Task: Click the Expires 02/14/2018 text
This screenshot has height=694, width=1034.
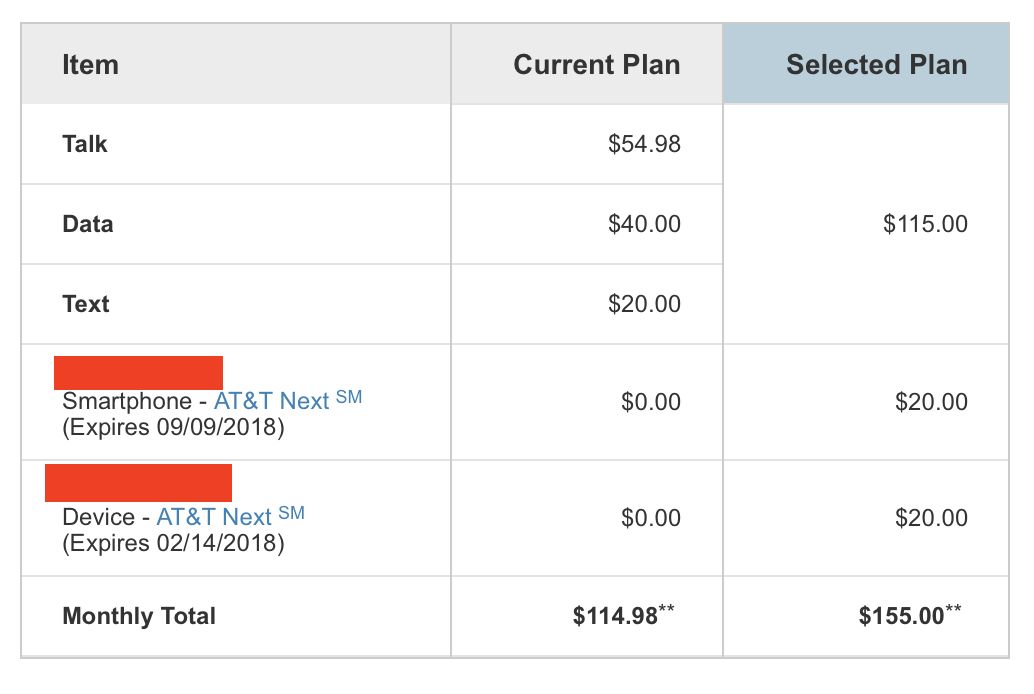Action: [173, 543]
